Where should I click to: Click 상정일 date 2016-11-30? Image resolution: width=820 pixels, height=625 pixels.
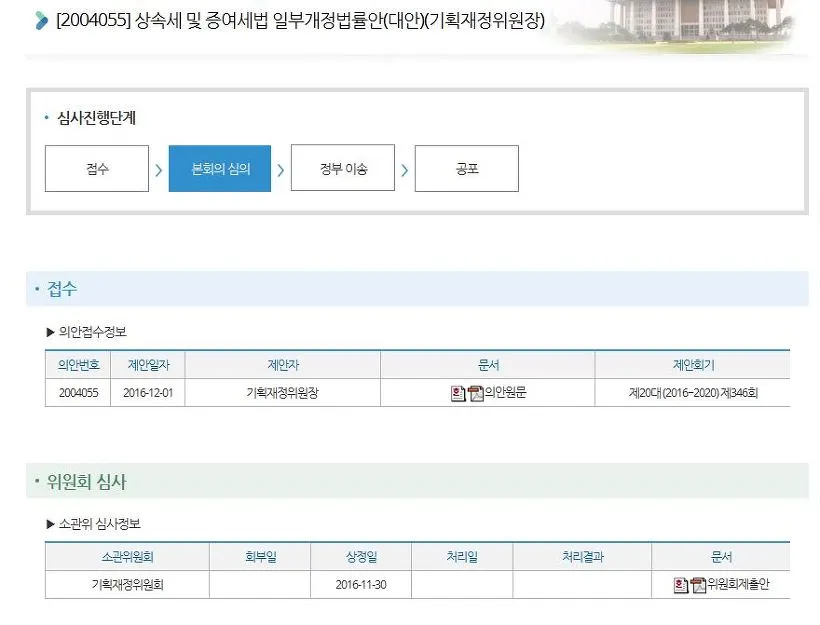click(361, 585)
